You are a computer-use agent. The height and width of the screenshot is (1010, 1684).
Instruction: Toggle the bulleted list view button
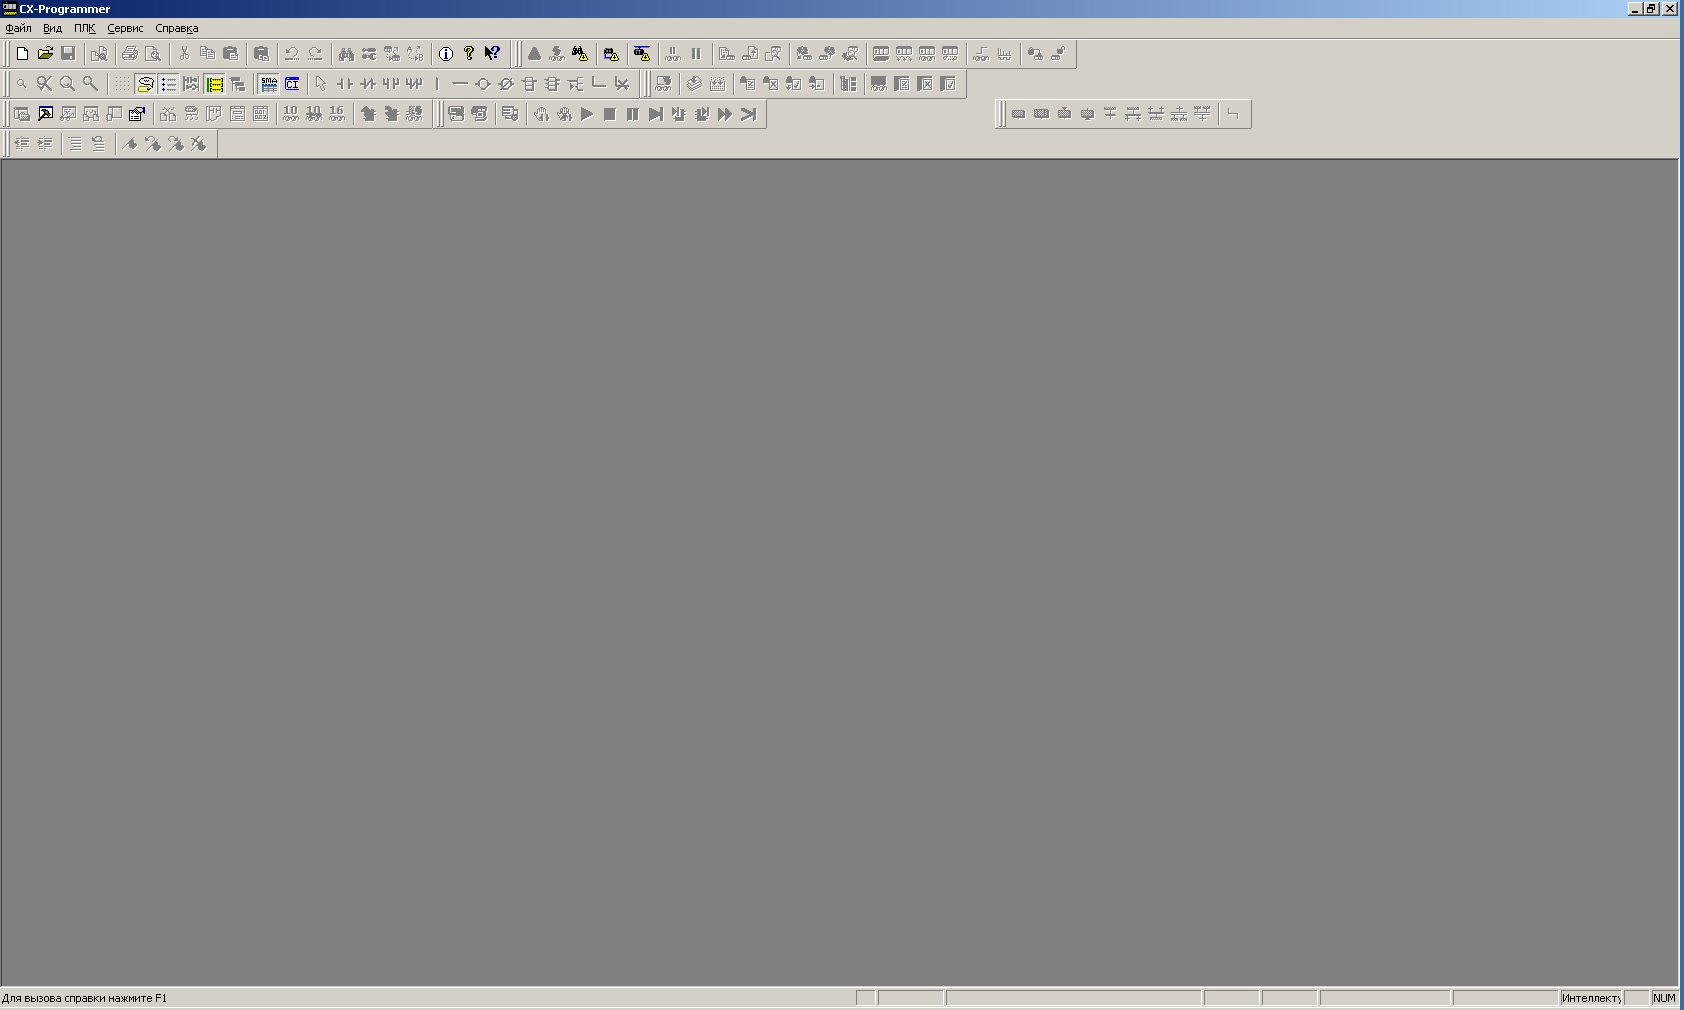[168, 84]
